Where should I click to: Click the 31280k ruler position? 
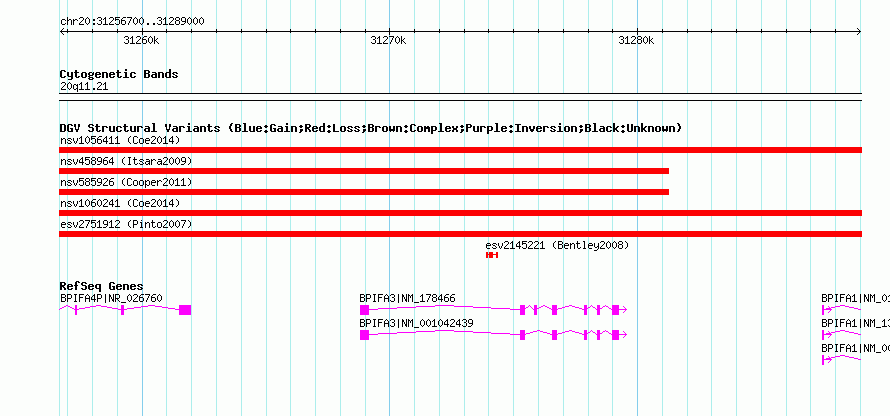pos(636,40)
